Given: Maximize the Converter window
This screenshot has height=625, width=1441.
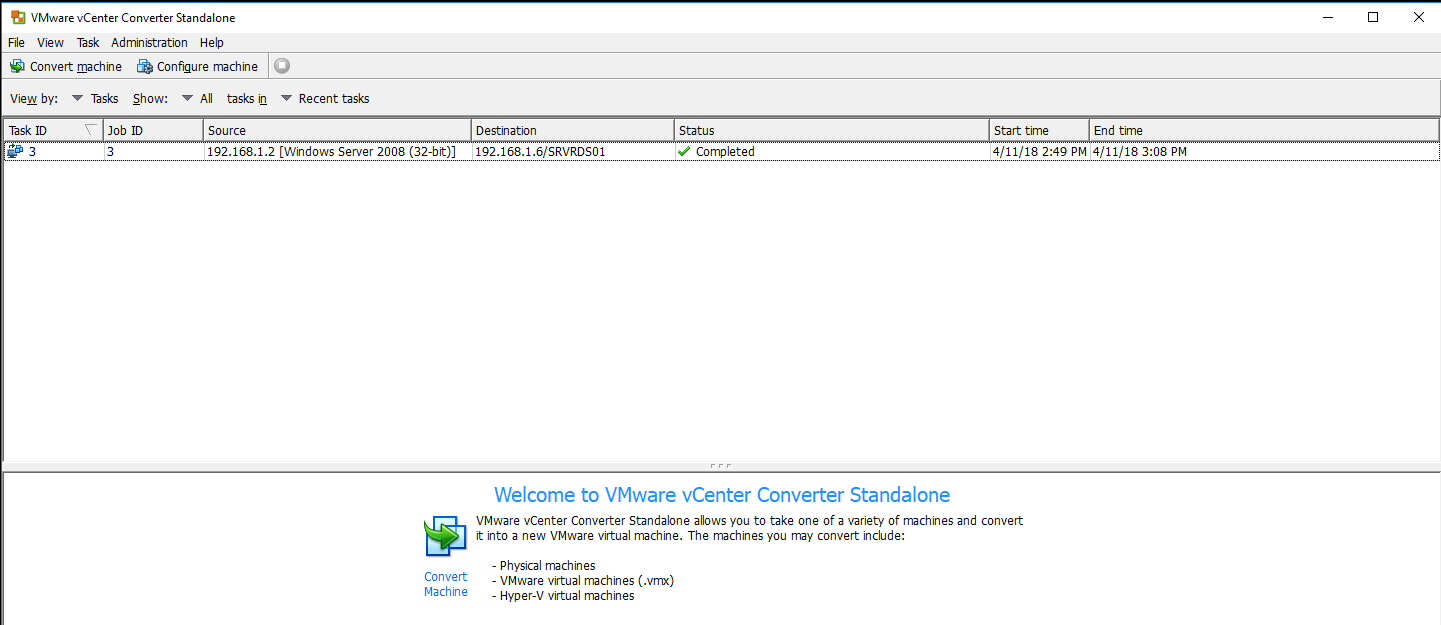Looking at the screenshot, I should pos(1373,17).
